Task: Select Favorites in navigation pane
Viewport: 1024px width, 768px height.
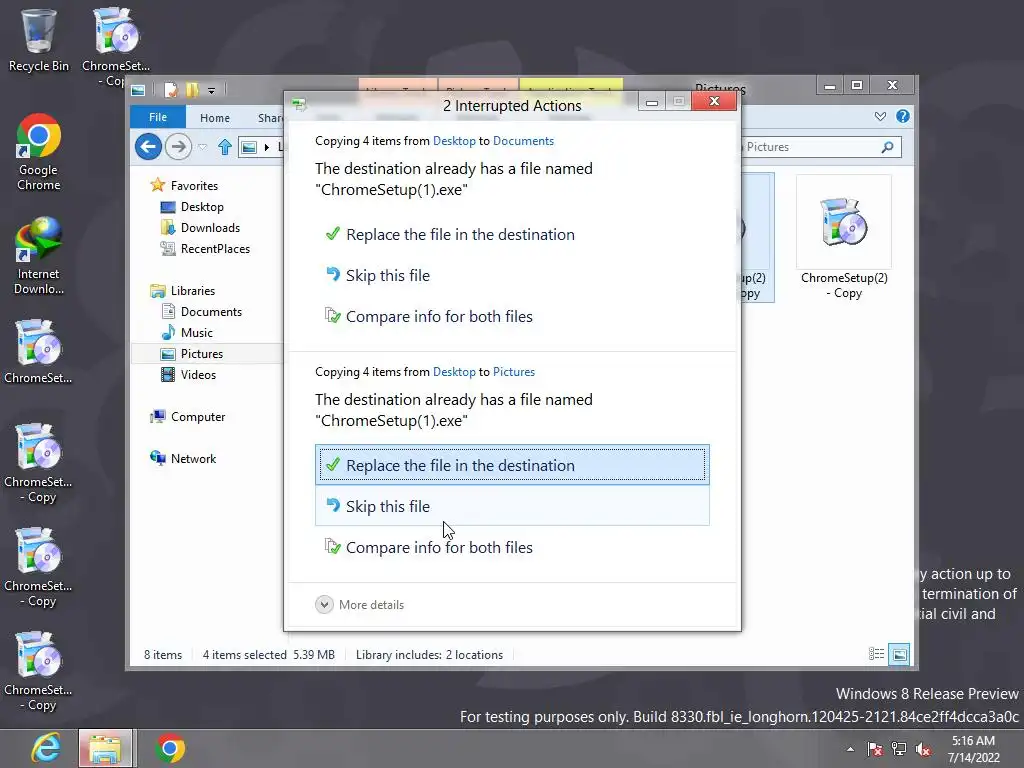Action: [x=194, y=185]
